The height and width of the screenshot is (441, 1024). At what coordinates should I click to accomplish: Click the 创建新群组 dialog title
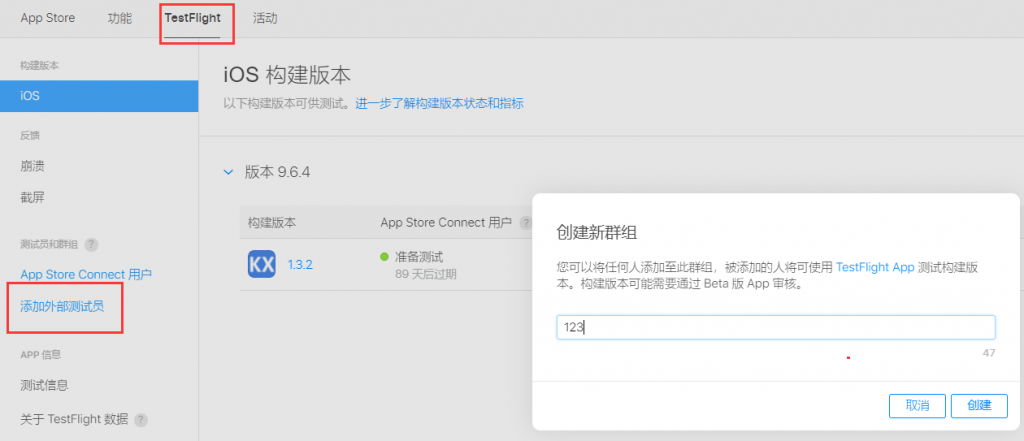597,233
